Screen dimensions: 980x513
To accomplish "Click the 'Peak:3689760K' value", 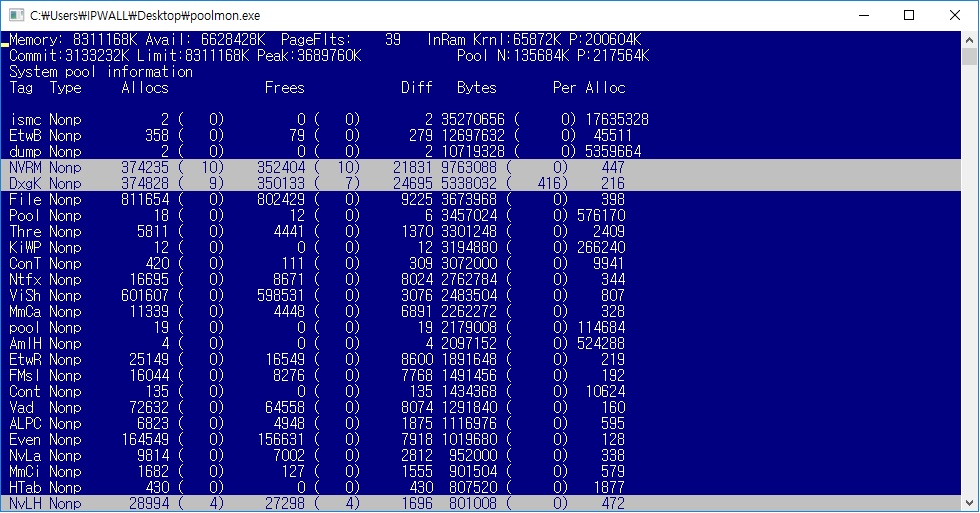I will click(309, 56).
